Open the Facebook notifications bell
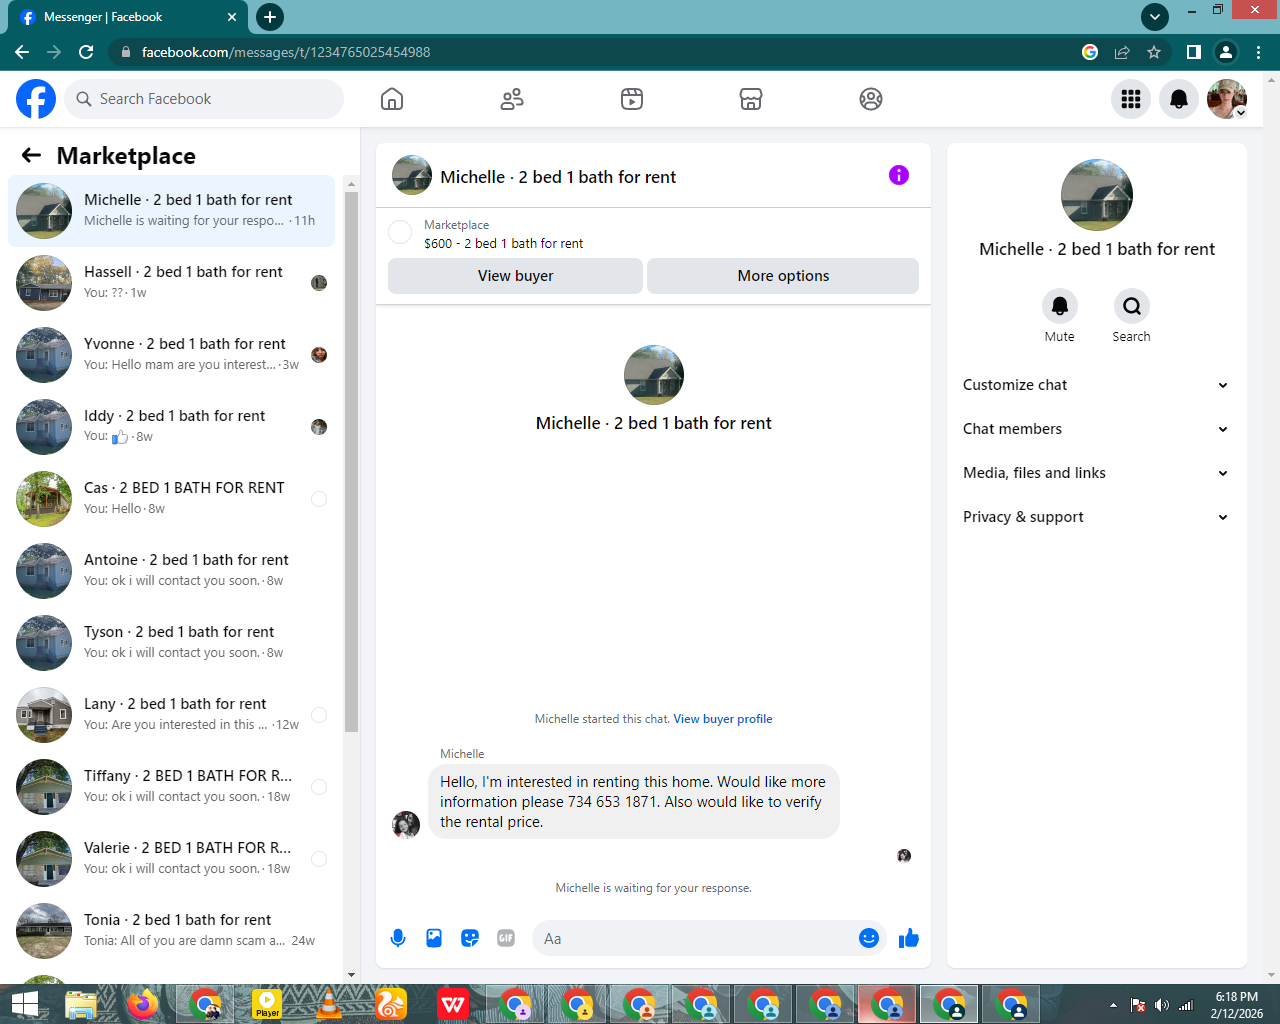Viewport: 1280px width, 1024px height. (x=1179, y=99)
